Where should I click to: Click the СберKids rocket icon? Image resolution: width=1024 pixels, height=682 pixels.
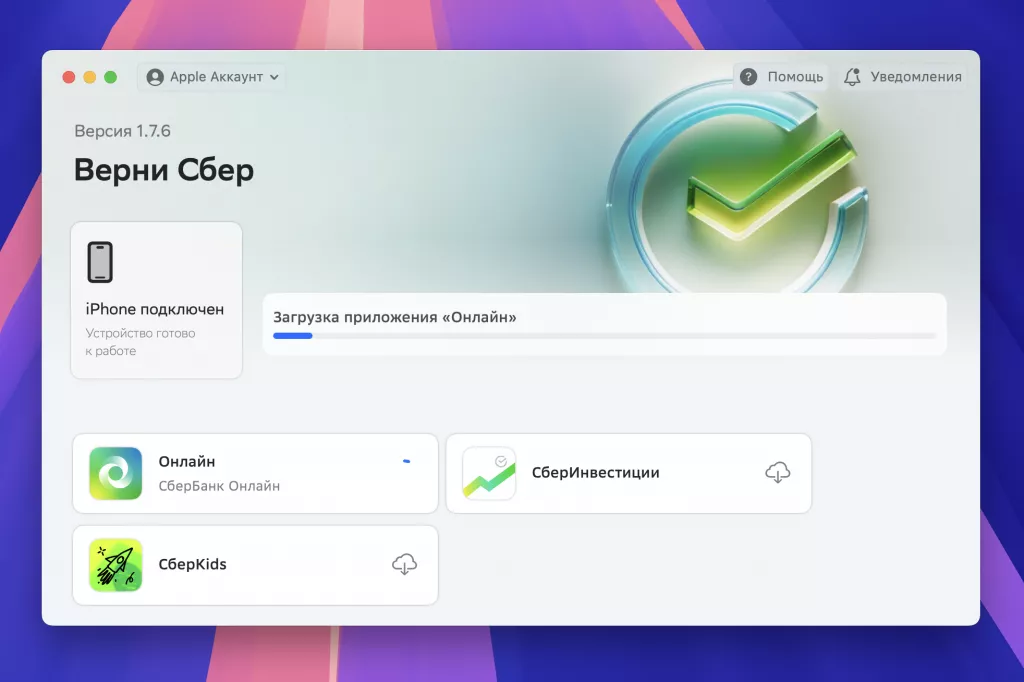pos(115,564)
